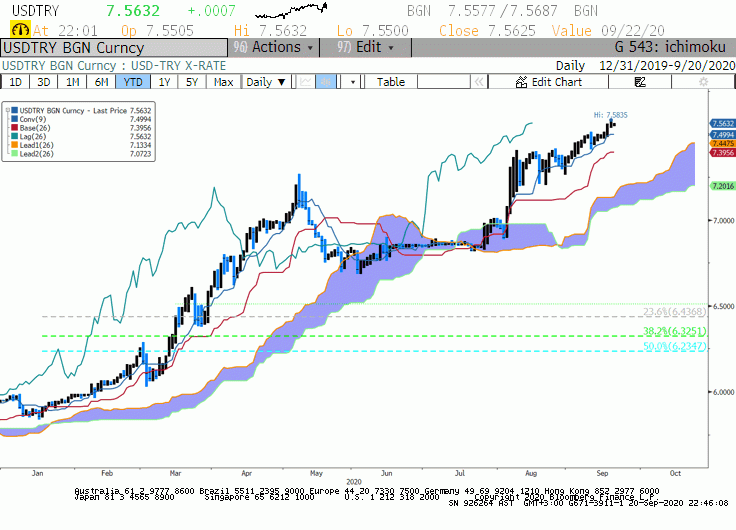Click the 23.6%(6.4368) Fibonacci level label

pos(675,312)
